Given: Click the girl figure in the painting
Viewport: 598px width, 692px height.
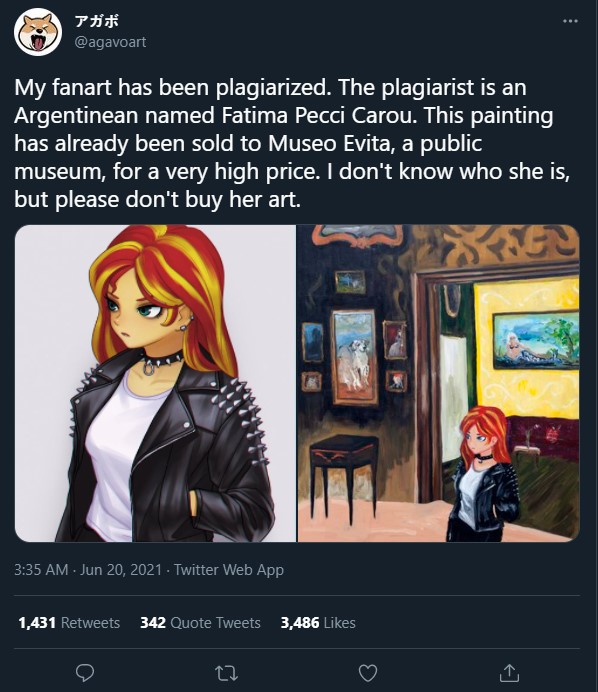Looking at the screenshot, I should tap(483, 474).
